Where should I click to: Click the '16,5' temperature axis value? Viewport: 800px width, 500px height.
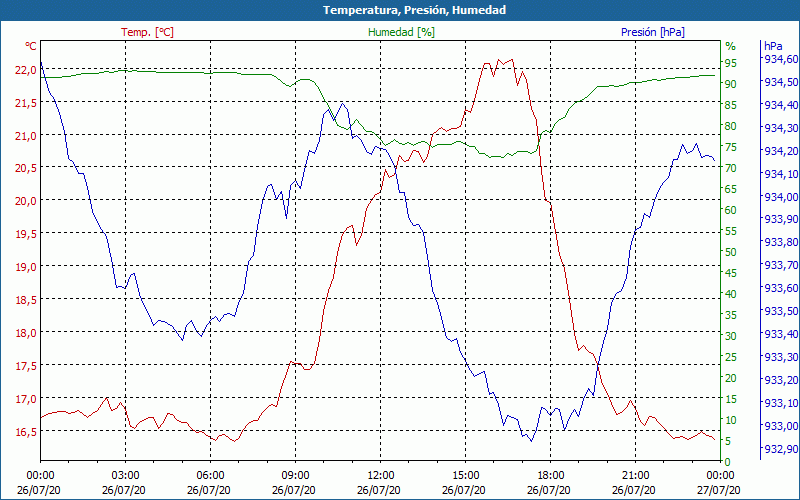(x=26, y=432)
